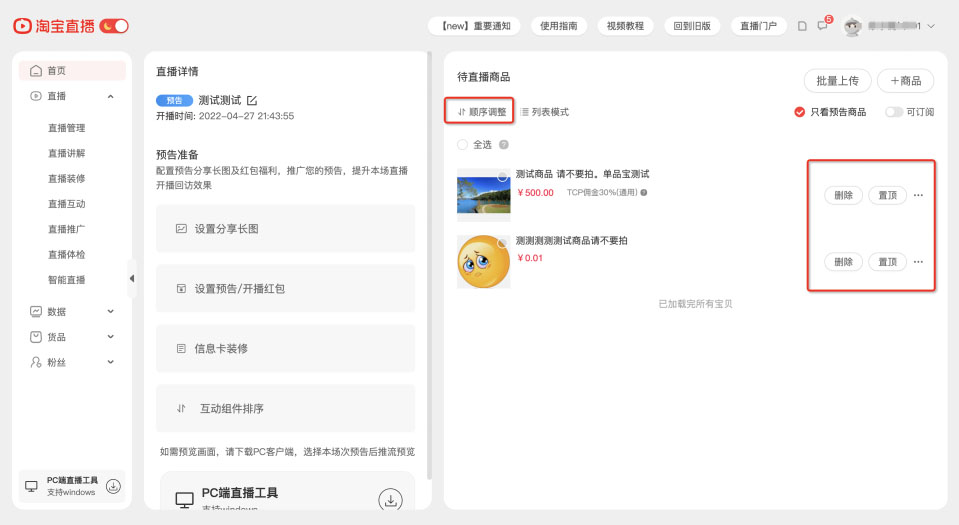This screenshot has width=959, height=525.
Task: Click the message notification icon with badge
Action: 823,26
